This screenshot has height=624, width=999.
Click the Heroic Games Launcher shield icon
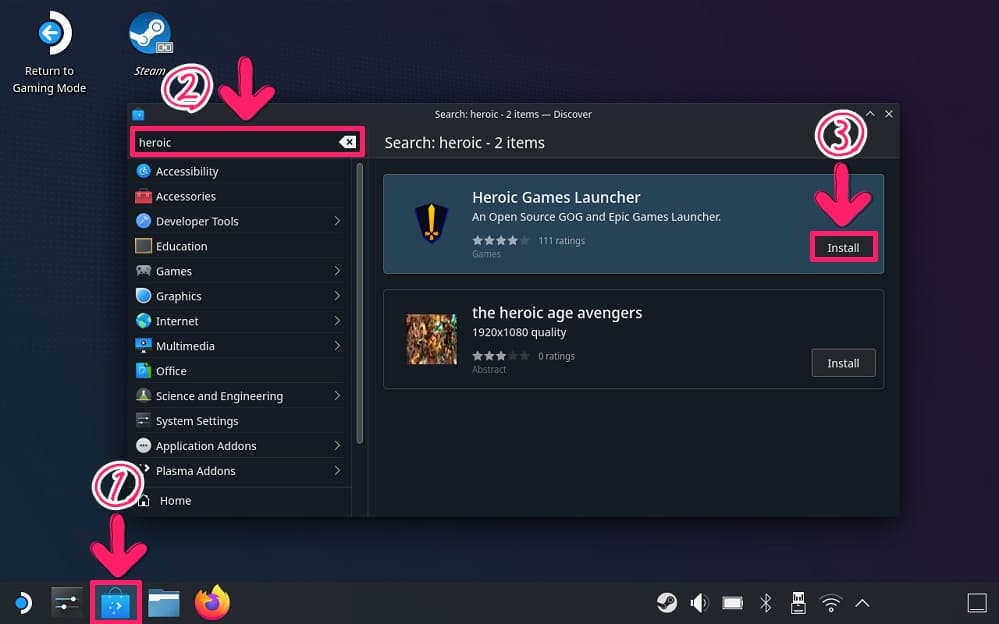coord(431,223)
